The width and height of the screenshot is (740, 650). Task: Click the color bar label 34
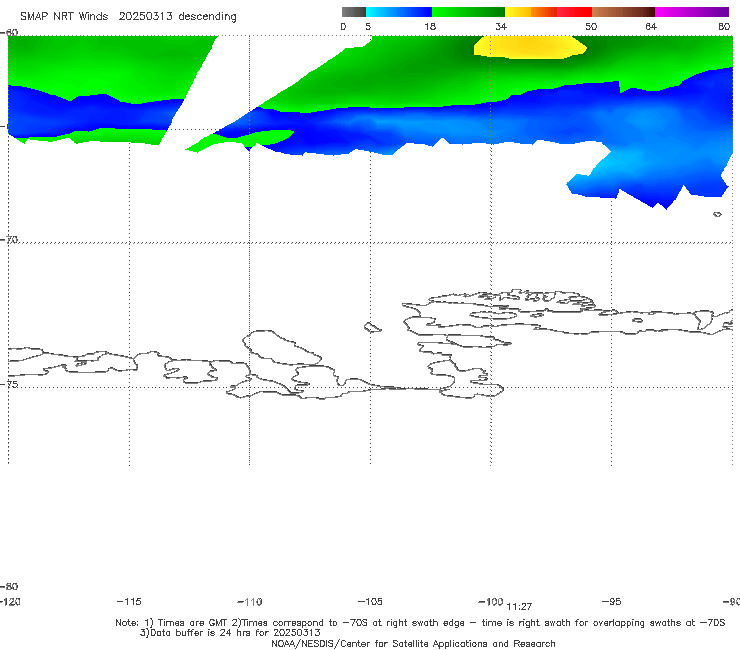(501, 27)
